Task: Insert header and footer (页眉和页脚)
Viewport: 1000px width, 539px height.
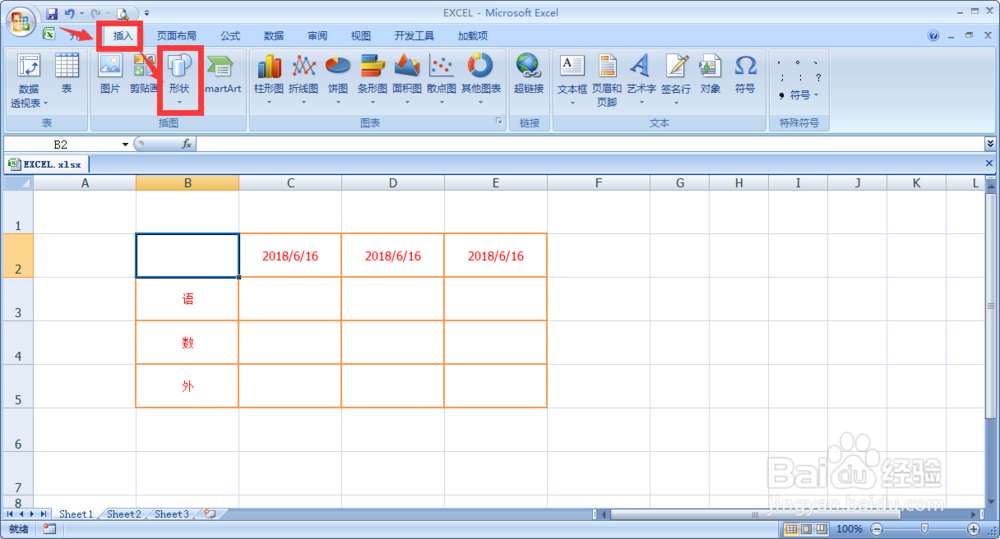Action: [607, 80]
